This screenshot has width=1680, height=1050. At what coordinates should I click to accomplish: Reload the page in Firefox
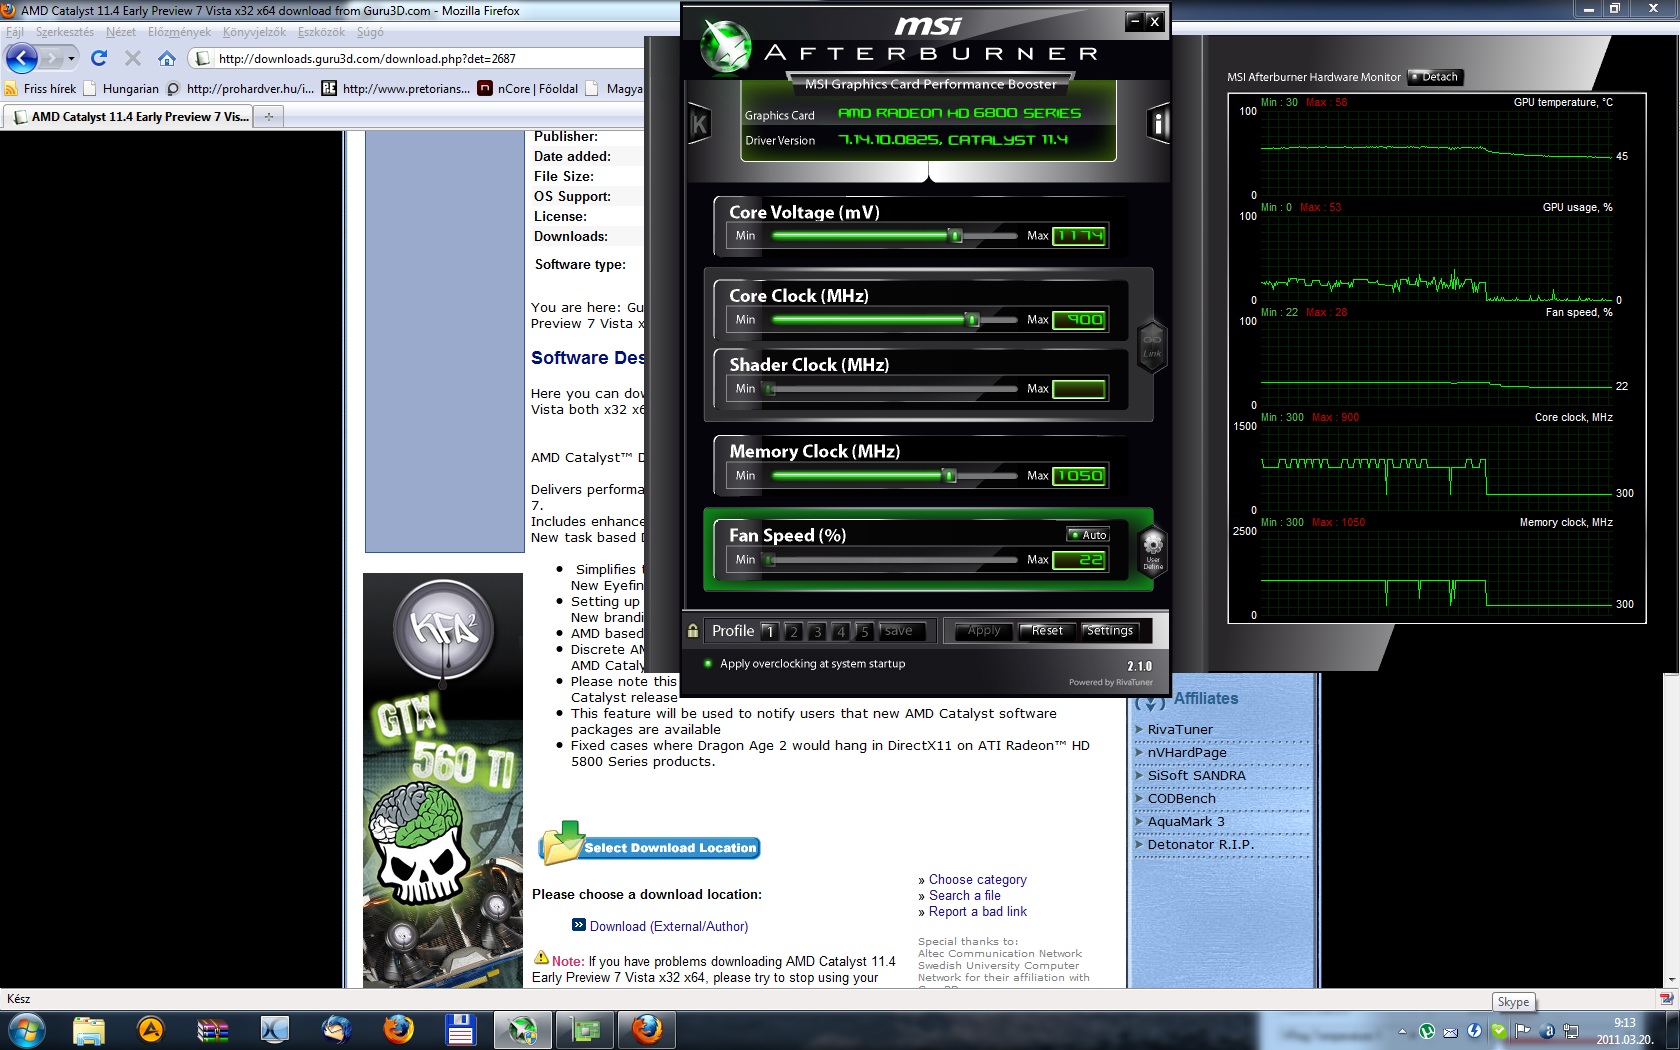point(98,58)
